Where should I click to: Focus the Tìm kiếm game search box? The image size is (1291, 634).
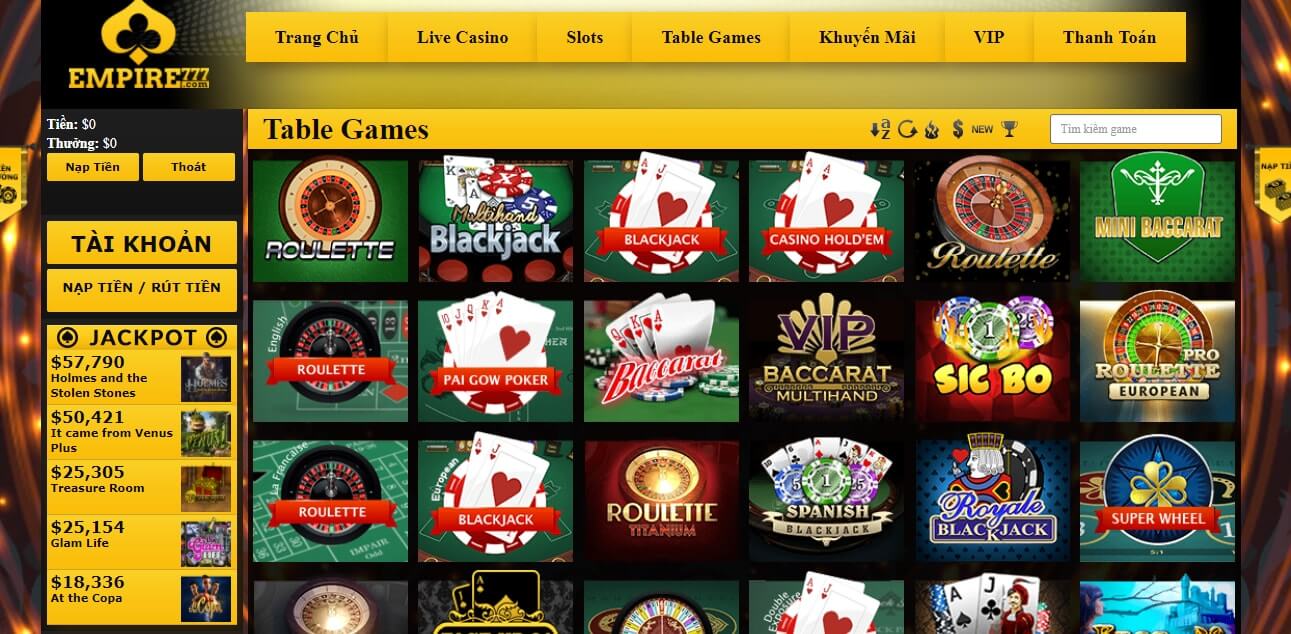click(x=1136, y=129)
